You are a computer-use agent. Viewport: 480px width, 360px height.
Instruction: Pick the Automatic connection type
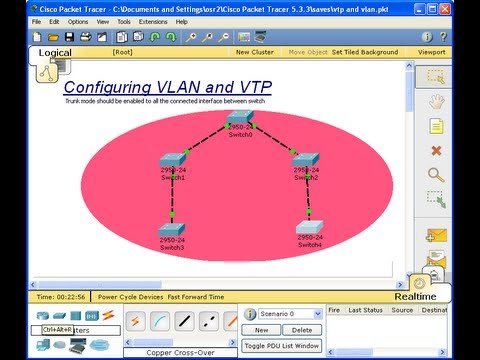[135, 321]
